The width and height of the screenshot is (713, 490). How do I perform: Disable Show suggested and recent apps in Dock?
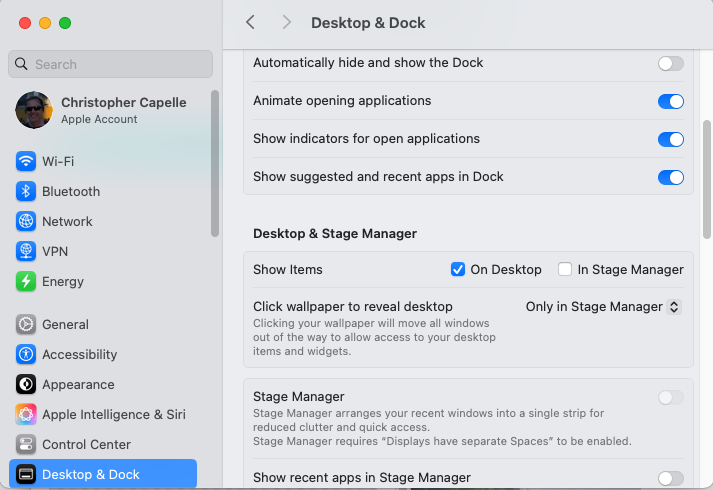pos(670,177)
